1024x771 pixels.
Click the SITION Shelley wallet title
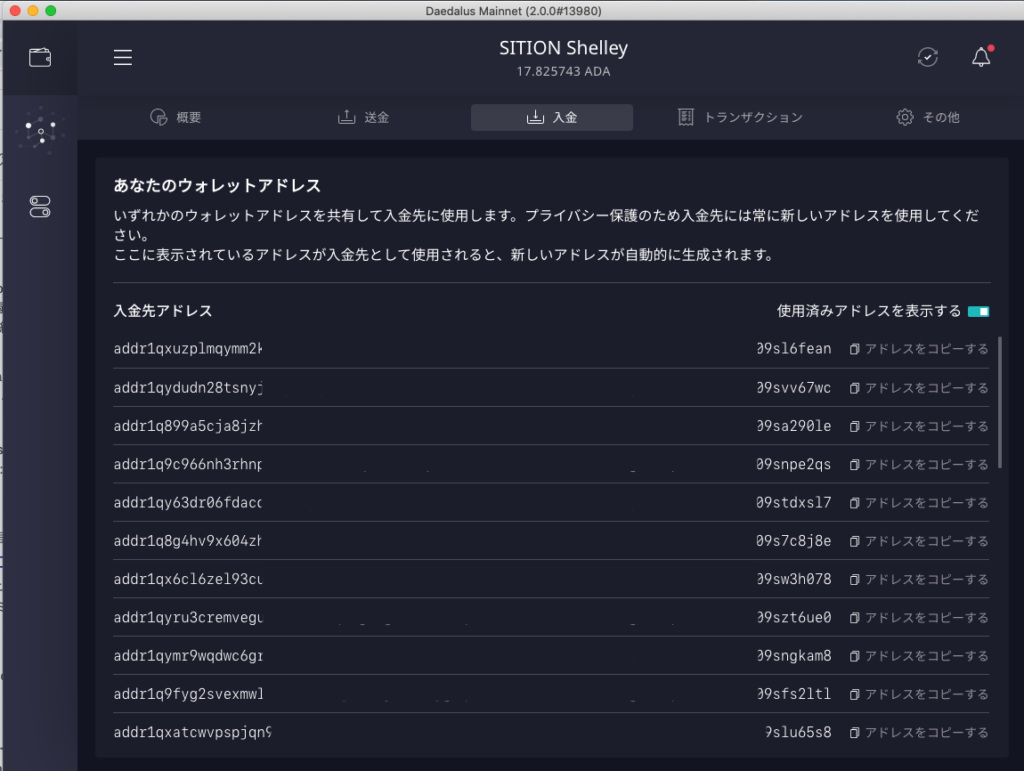click(563, 48)
